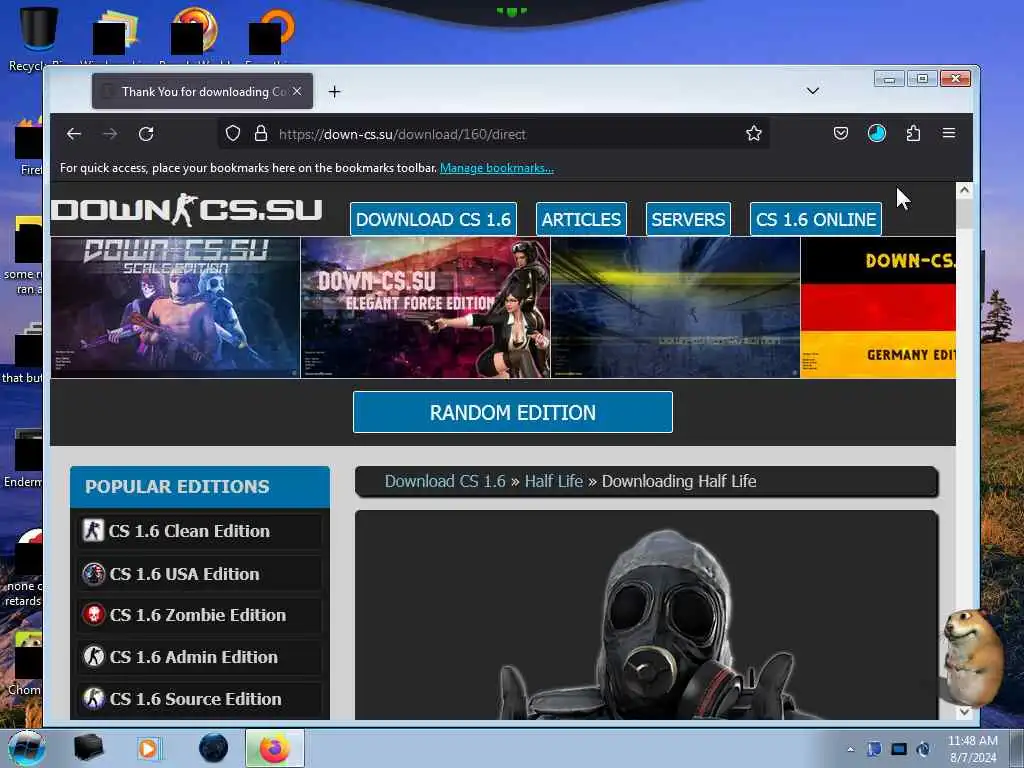Click the Windows Start orb
This screenshot has height=768, width=1024.
[x=26, y=748]
